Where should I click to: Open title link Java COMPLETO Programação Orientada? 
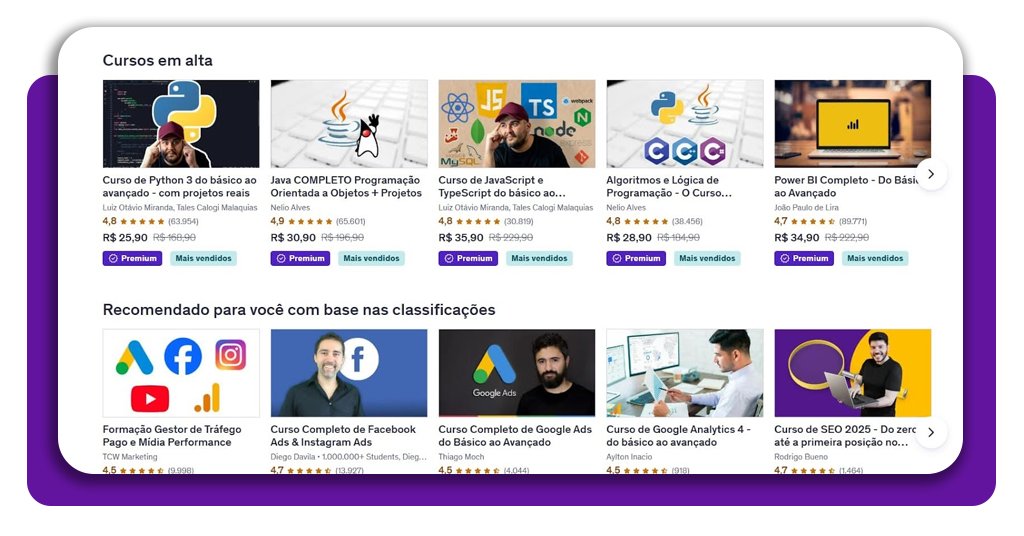pyautogui.click(x=346, y=187)
